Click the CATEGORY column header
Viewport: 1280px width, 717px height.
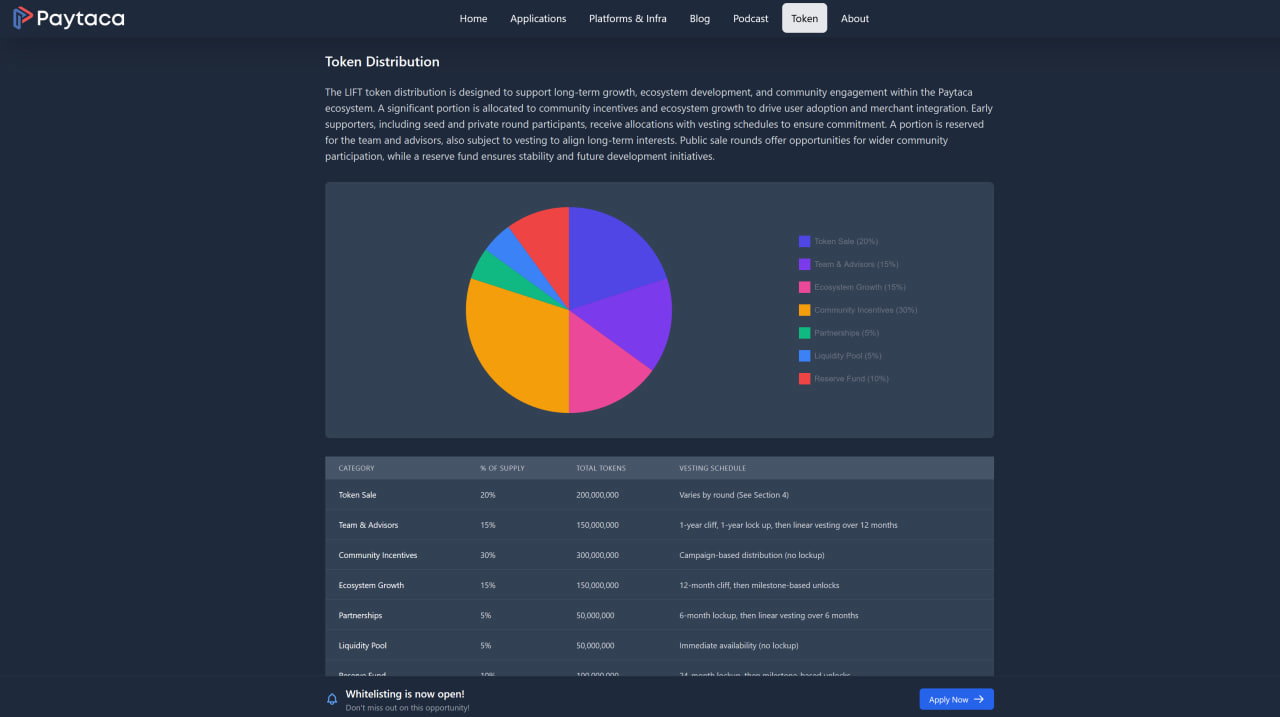tap(356, 468)
